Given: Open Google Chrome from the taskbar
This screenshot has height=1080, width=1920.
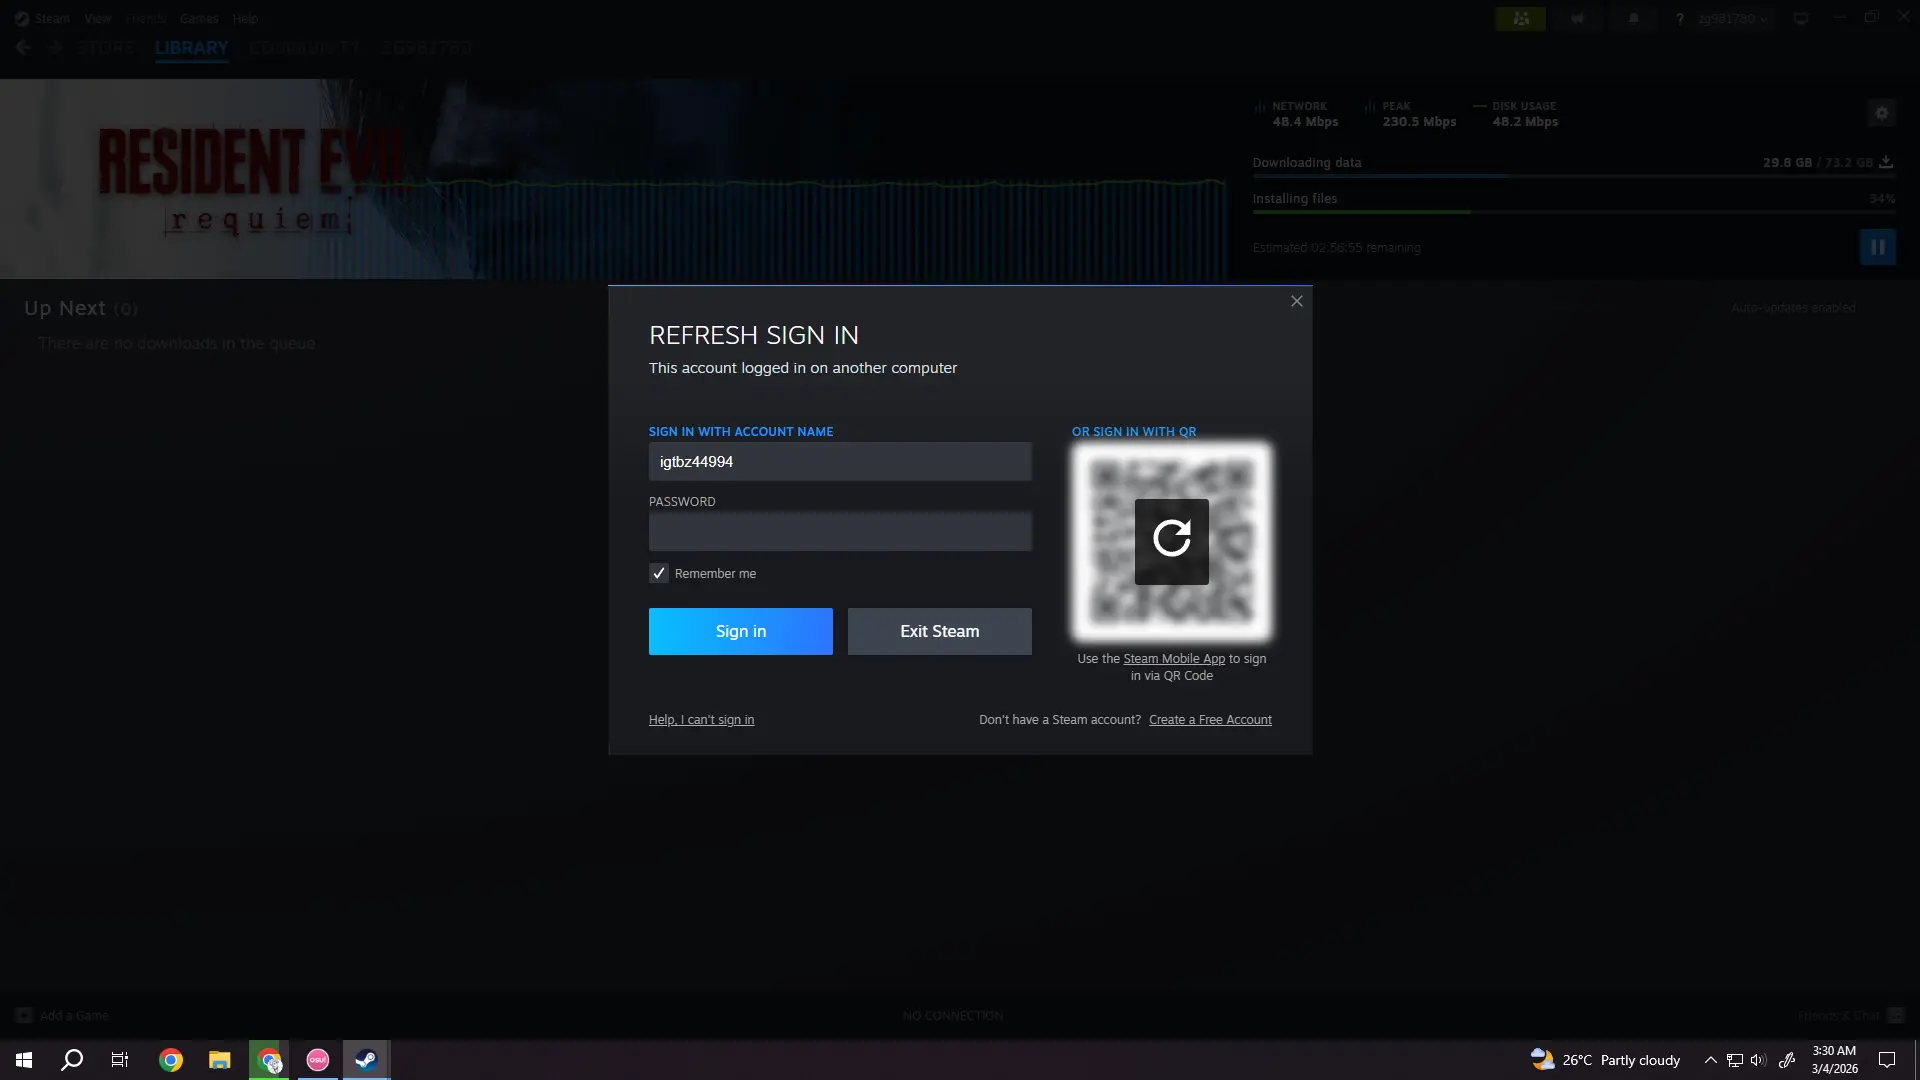Looking at the screenshot, I should point(171,1060).
